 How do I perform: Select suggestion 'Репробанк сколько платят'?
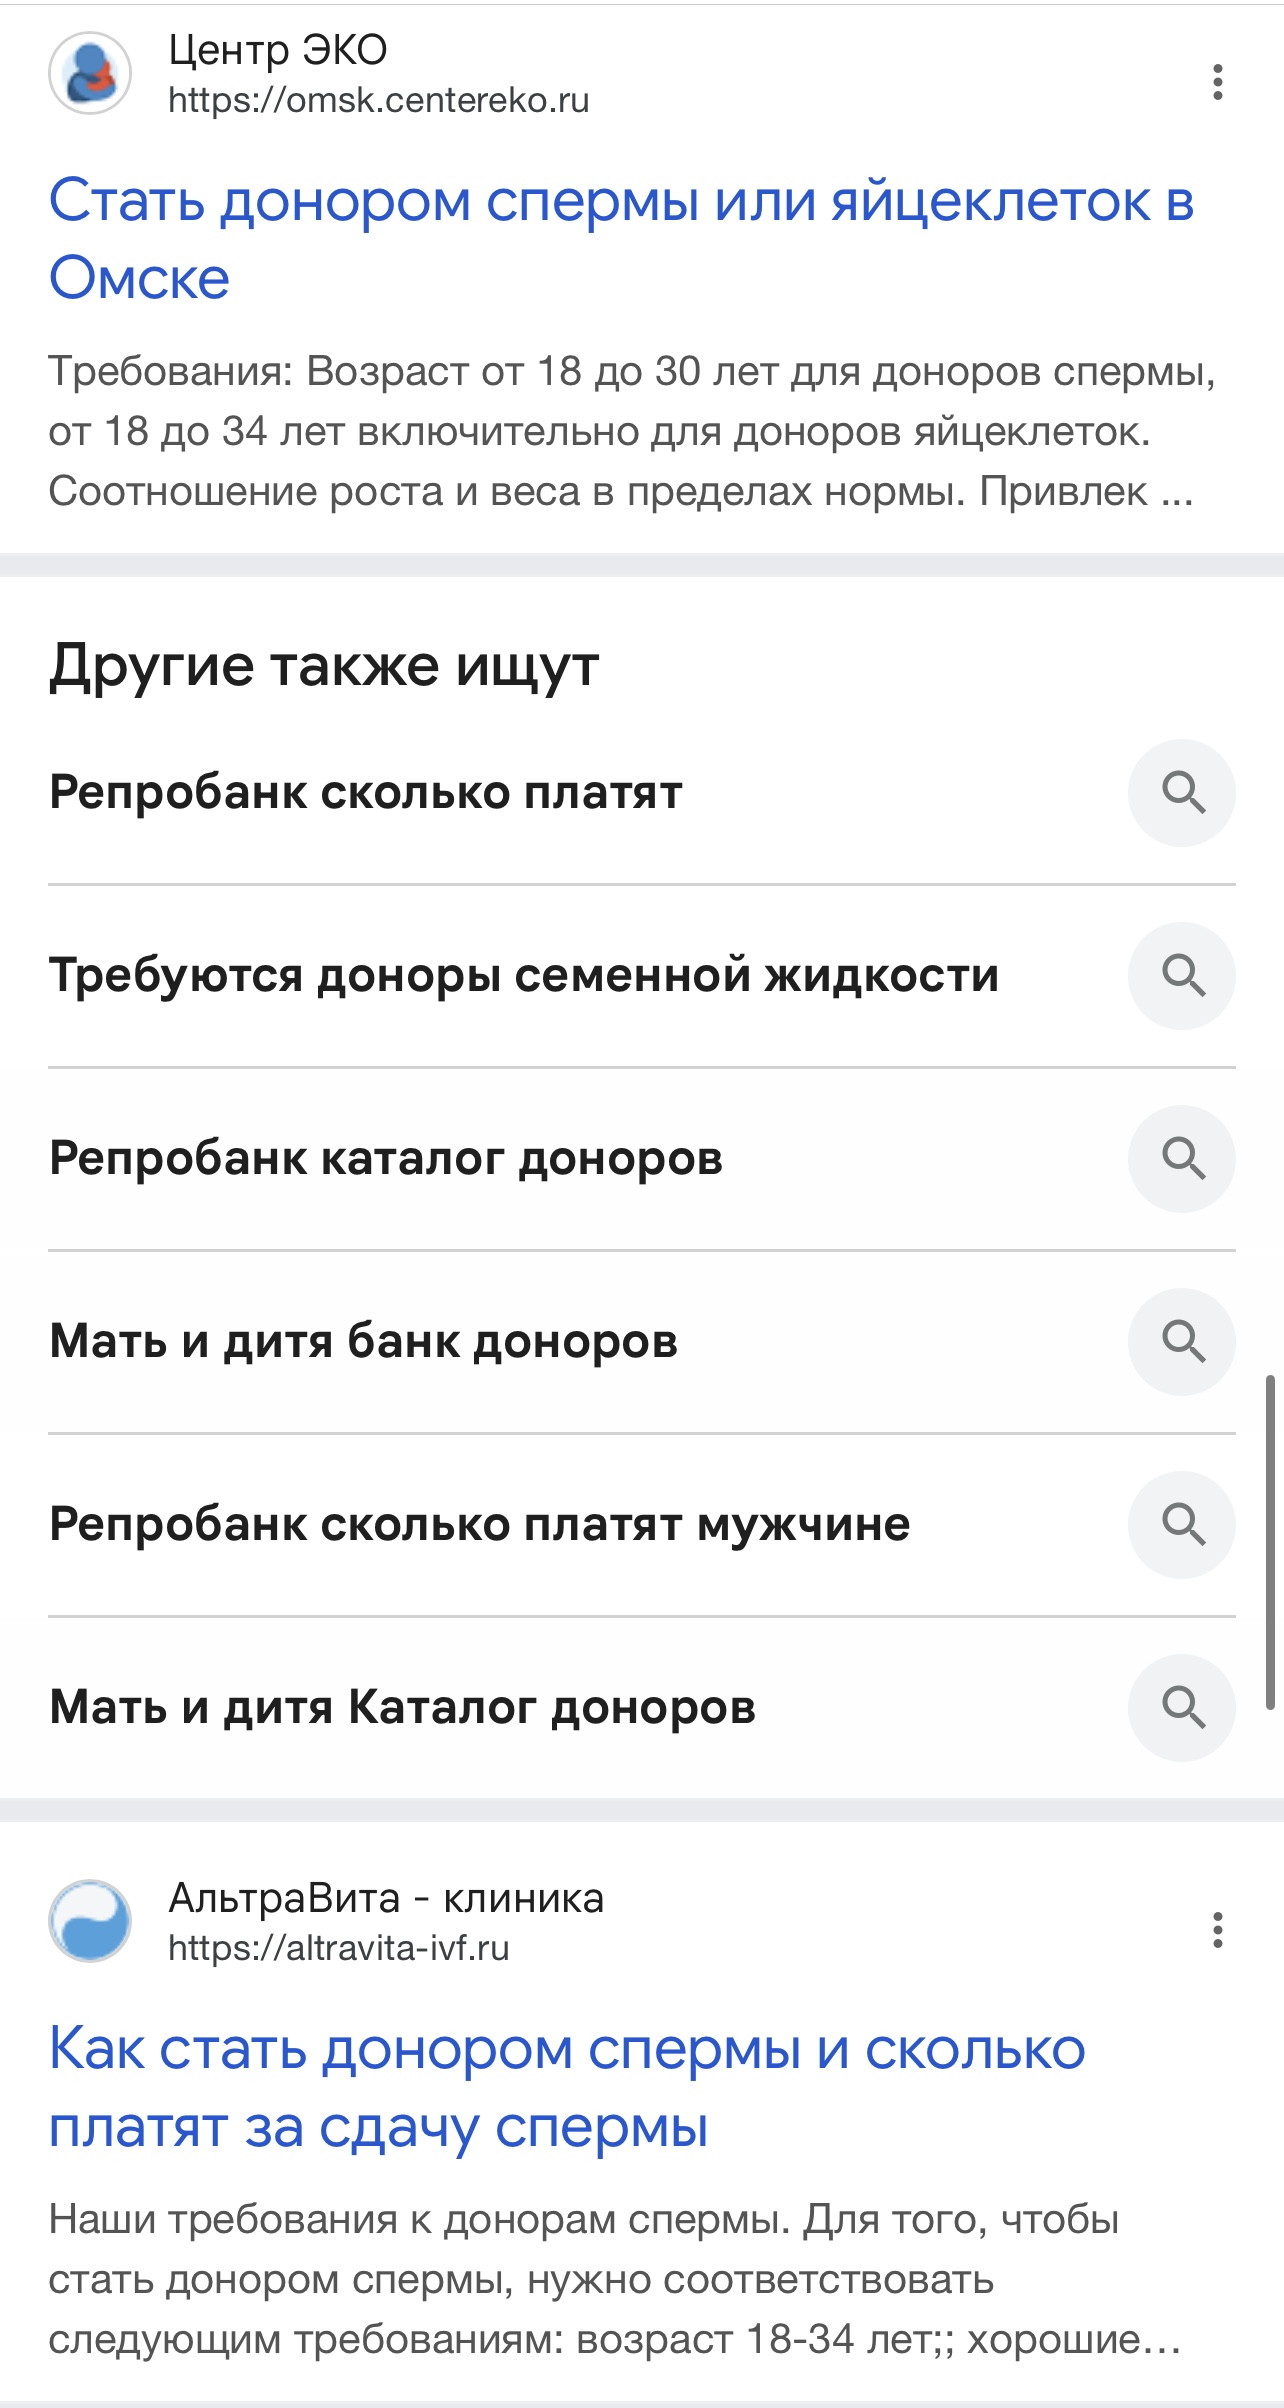point(366,793)
